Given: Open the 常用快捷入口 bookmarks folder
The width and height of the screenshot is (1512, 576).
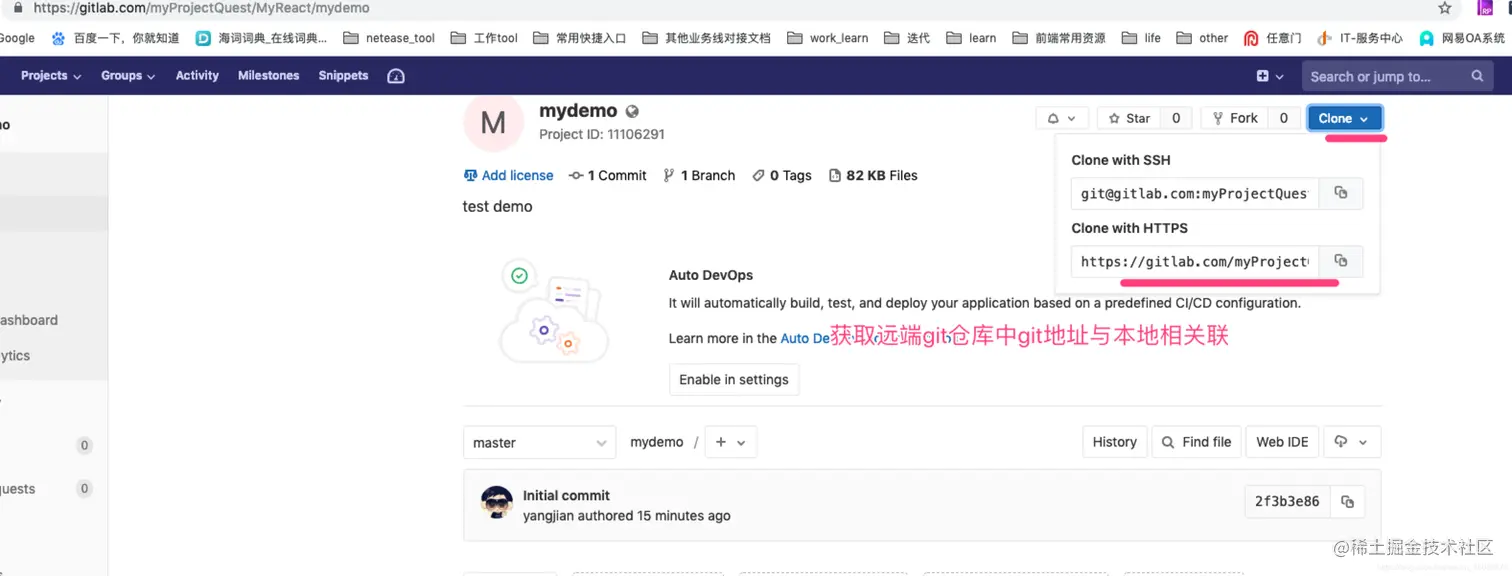Looking at the screenshot, I should [x=580, y=38].
